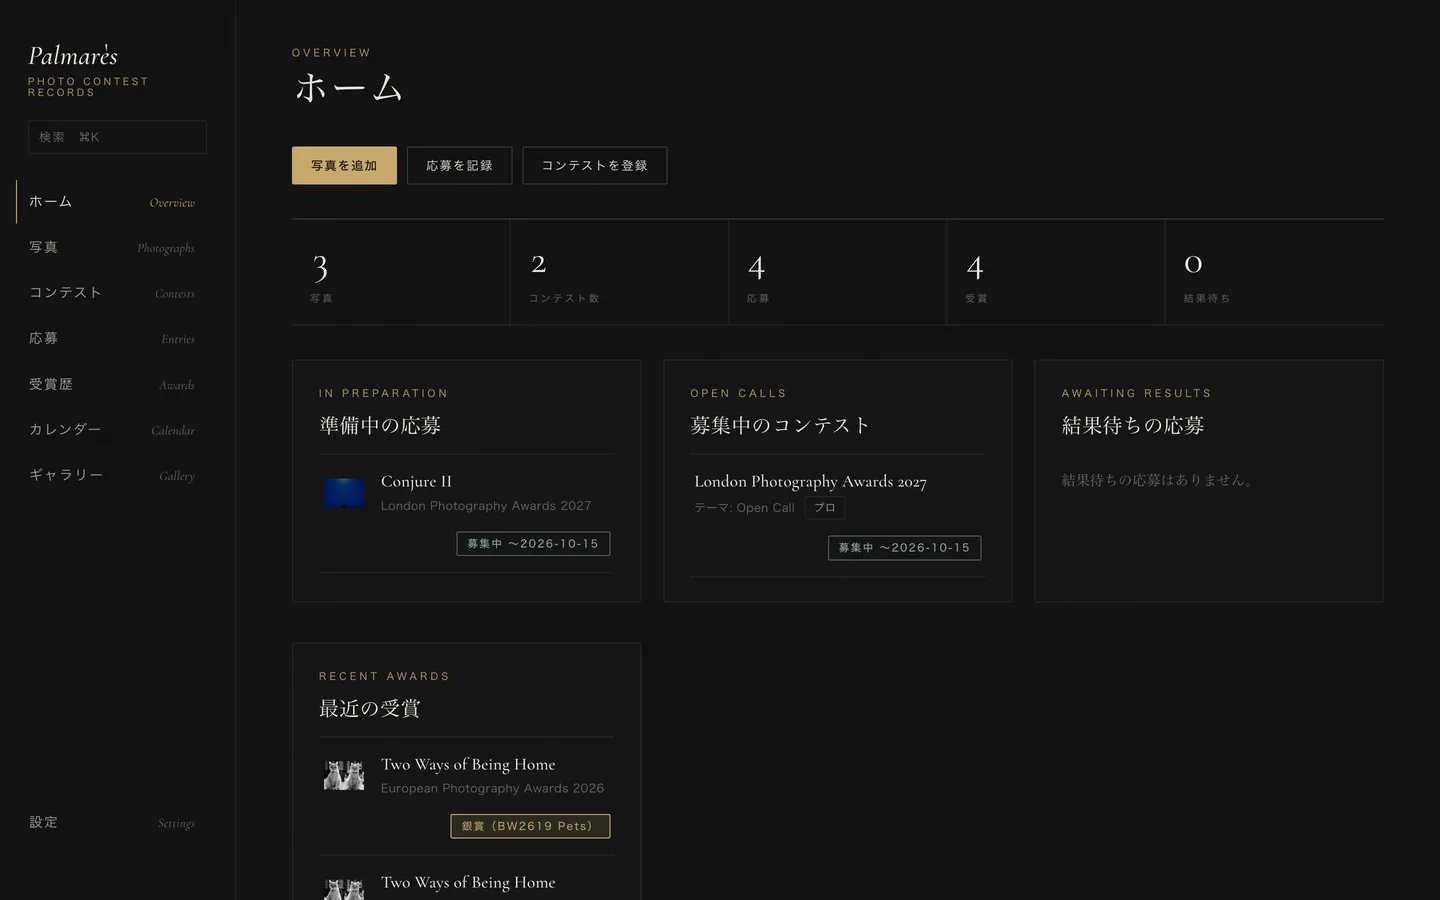Click the Palmarès logo in the sidebar
The height and width of the screenshot is (900, 1440).
point(73,56)
